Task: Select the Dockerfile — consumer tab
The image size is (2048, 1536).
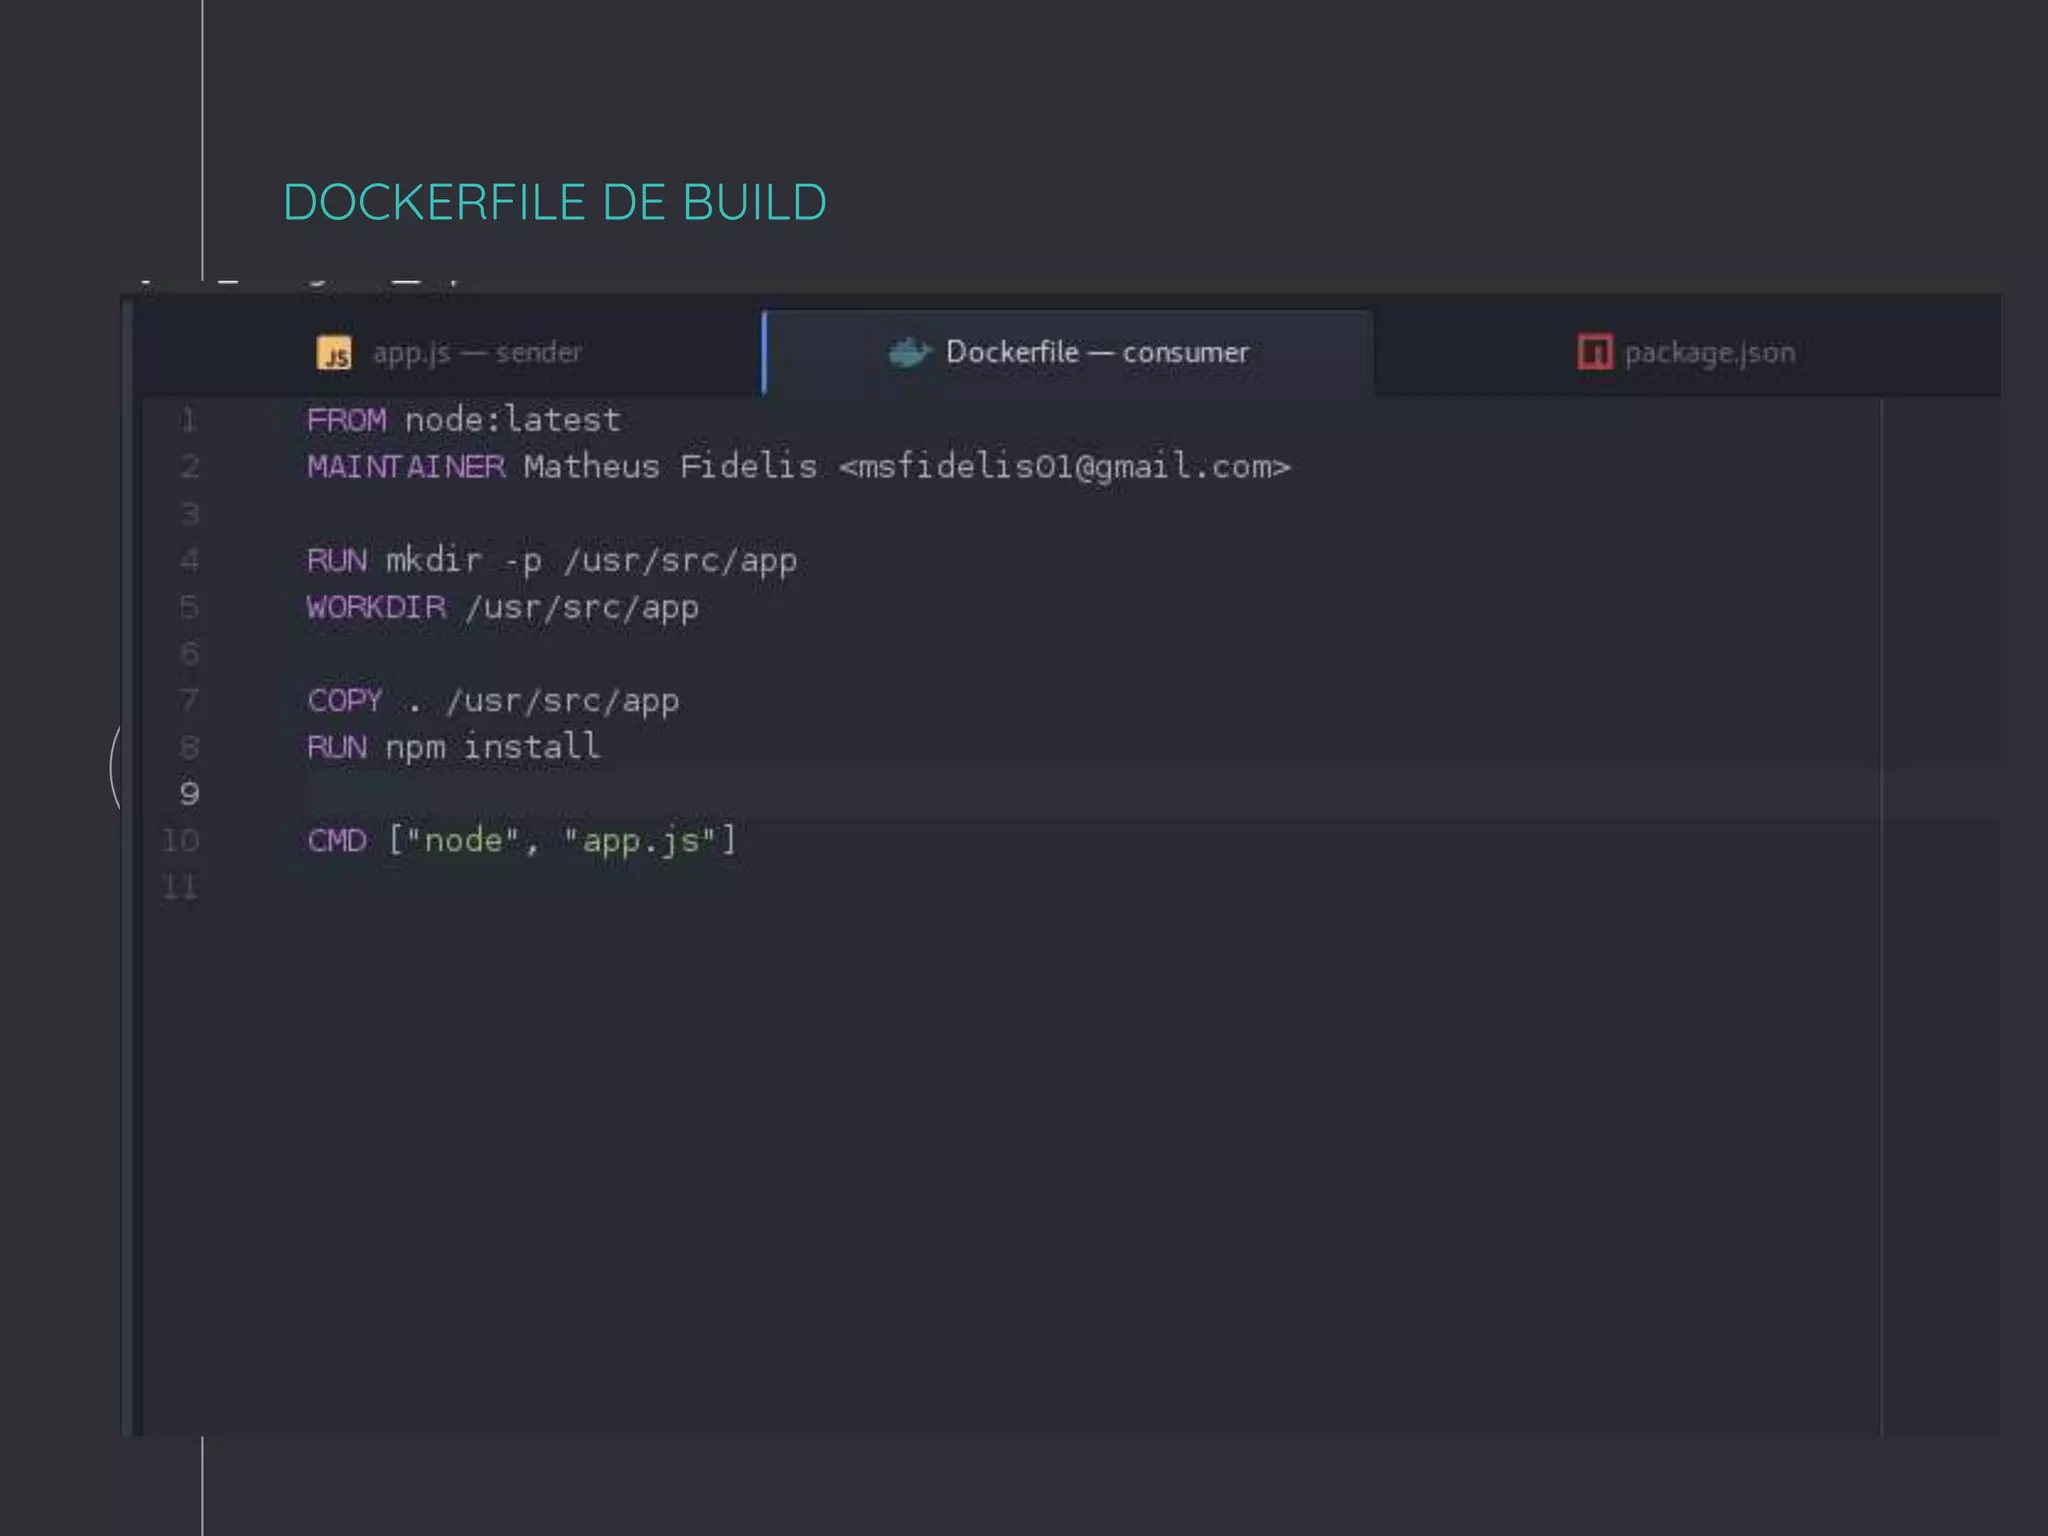Action: coord(1068,353)
